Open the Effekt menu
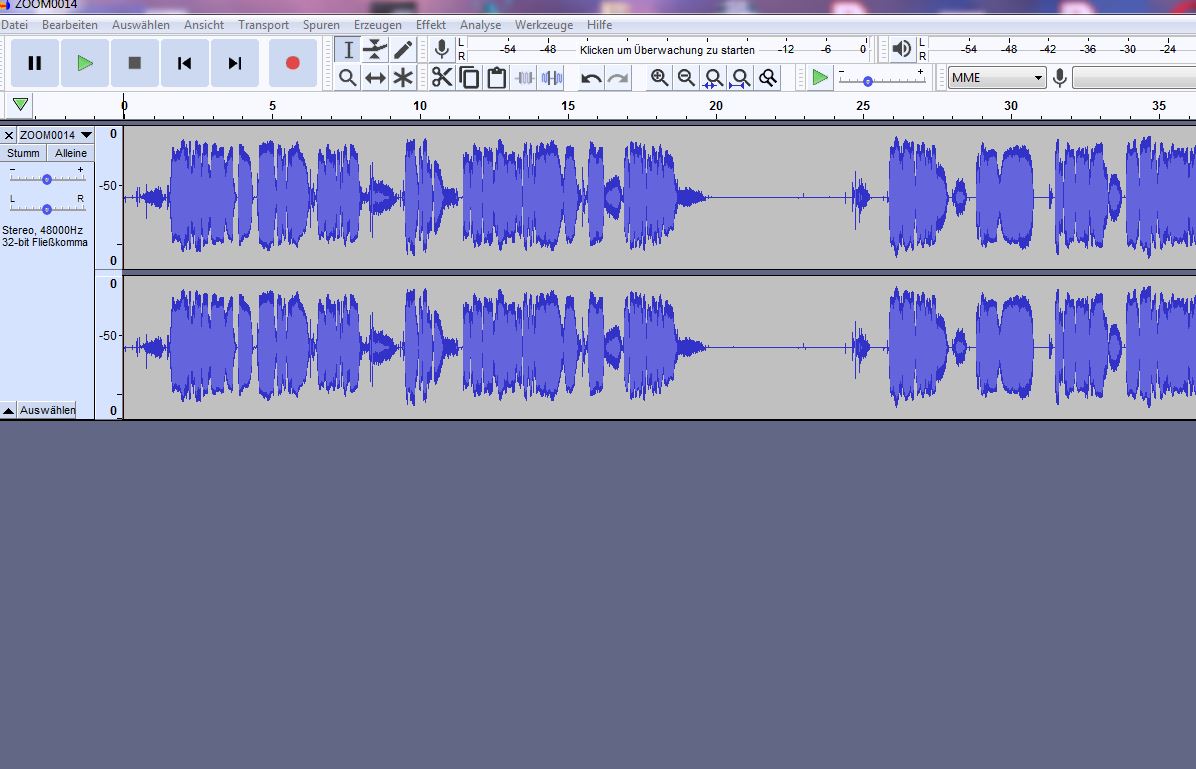Screen dimensions: 1196x769 pos(431,25)
